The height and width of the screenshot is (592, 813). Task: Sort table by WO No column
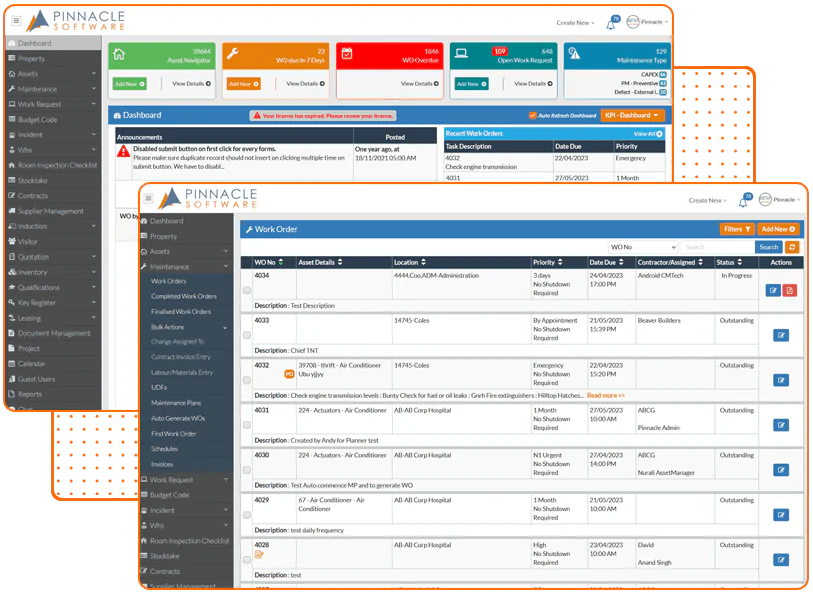tap(269, 262)
